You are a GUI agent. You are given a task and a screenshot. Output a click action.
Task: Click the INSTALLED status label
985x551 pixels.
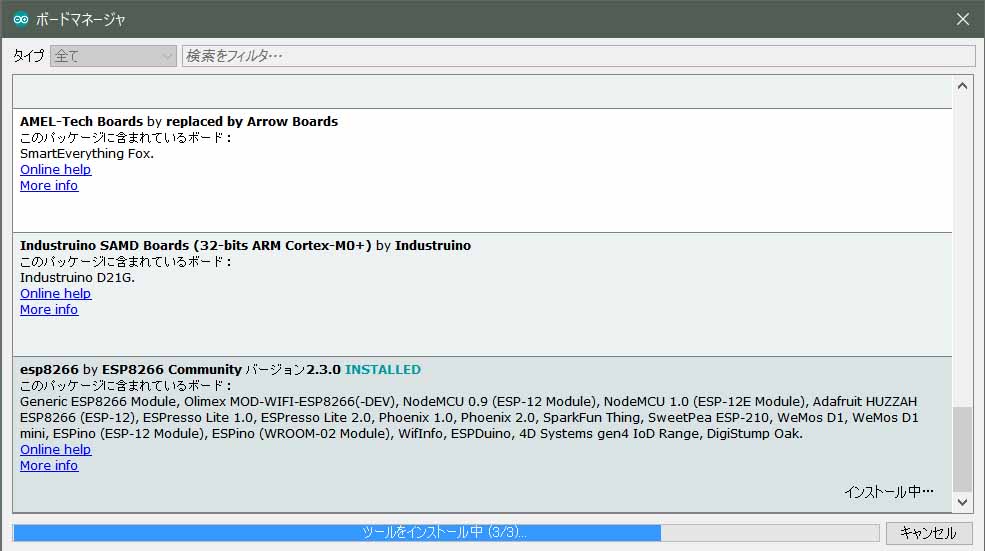click(383, 369)
